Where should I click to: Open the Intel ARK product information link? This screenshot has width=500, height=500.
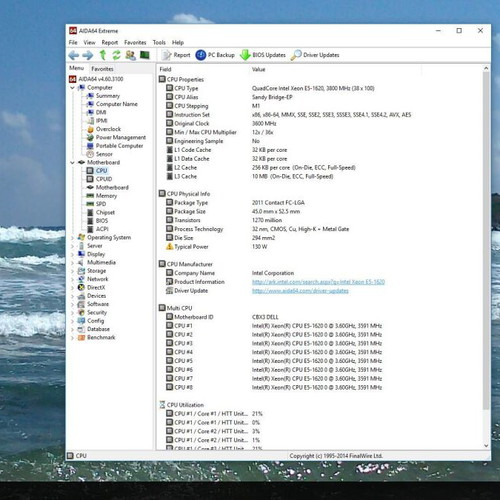pos(318,282)
